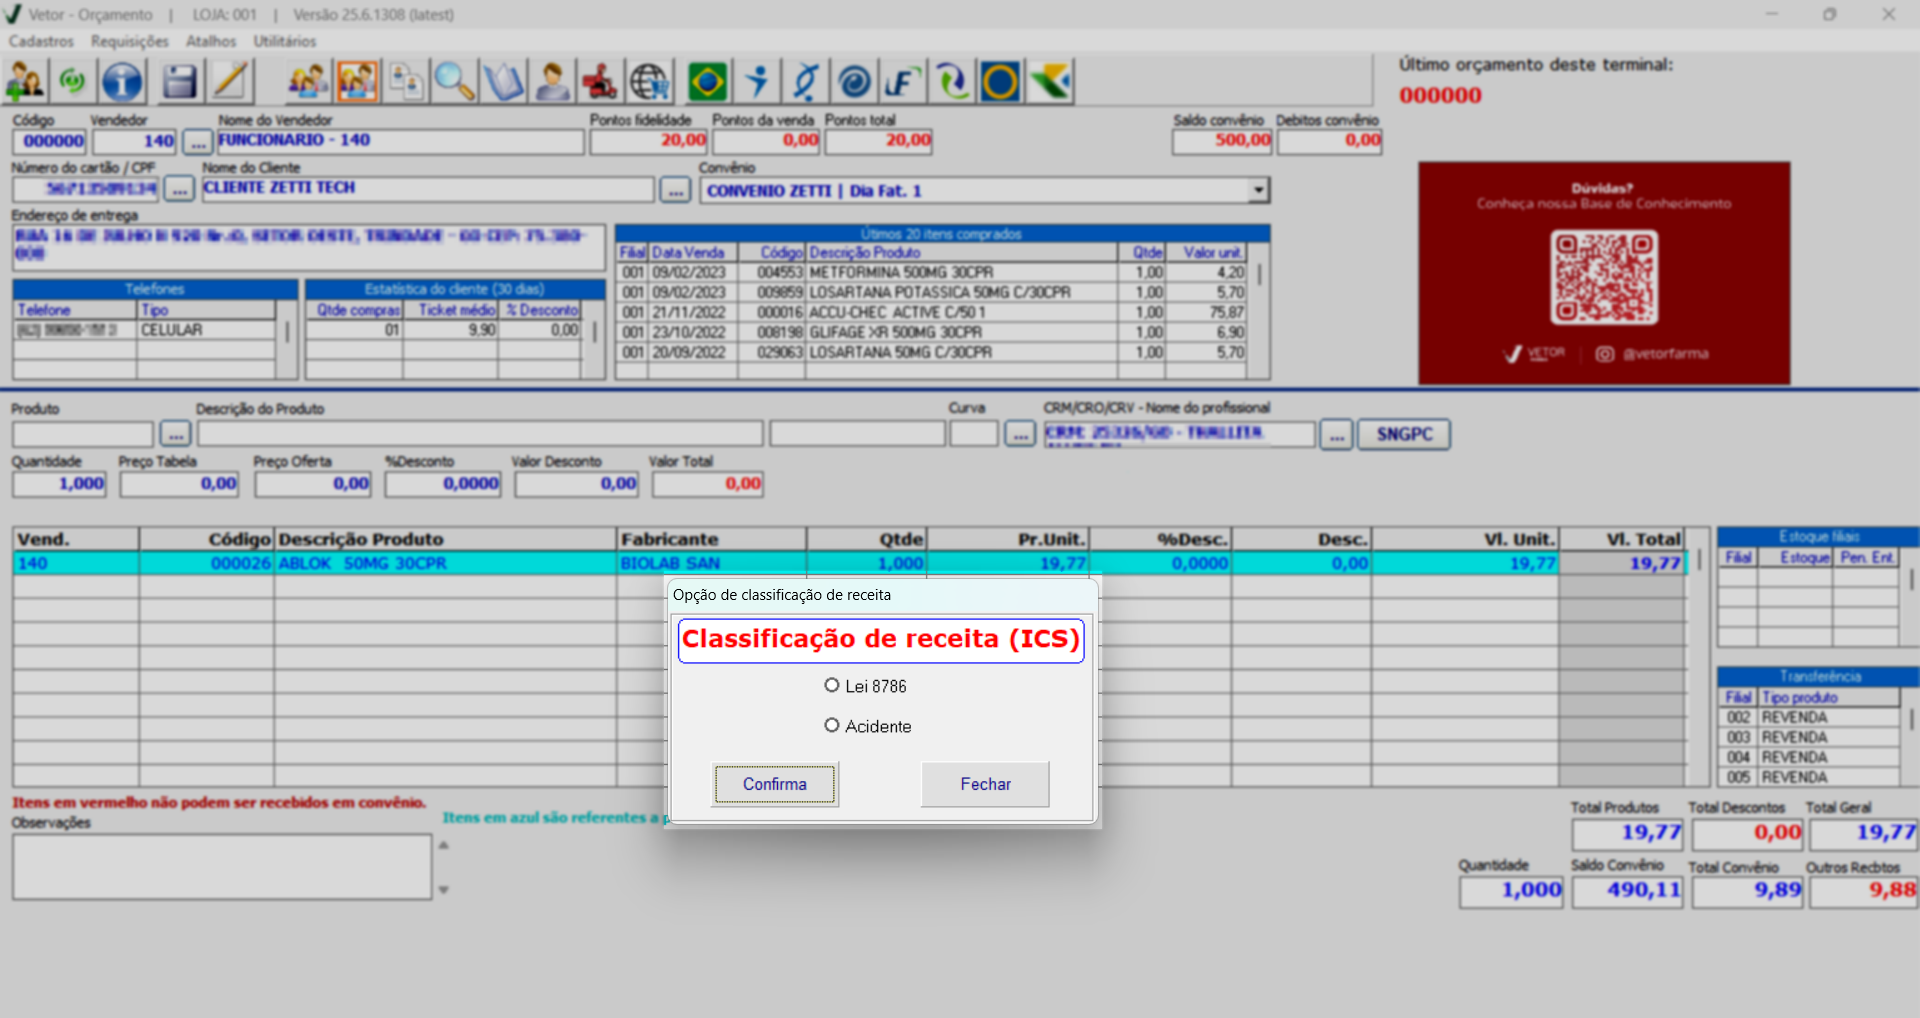Open the Cadastros menu
The height and width of the screenshot is (1018, 1920).
(41, 41)
